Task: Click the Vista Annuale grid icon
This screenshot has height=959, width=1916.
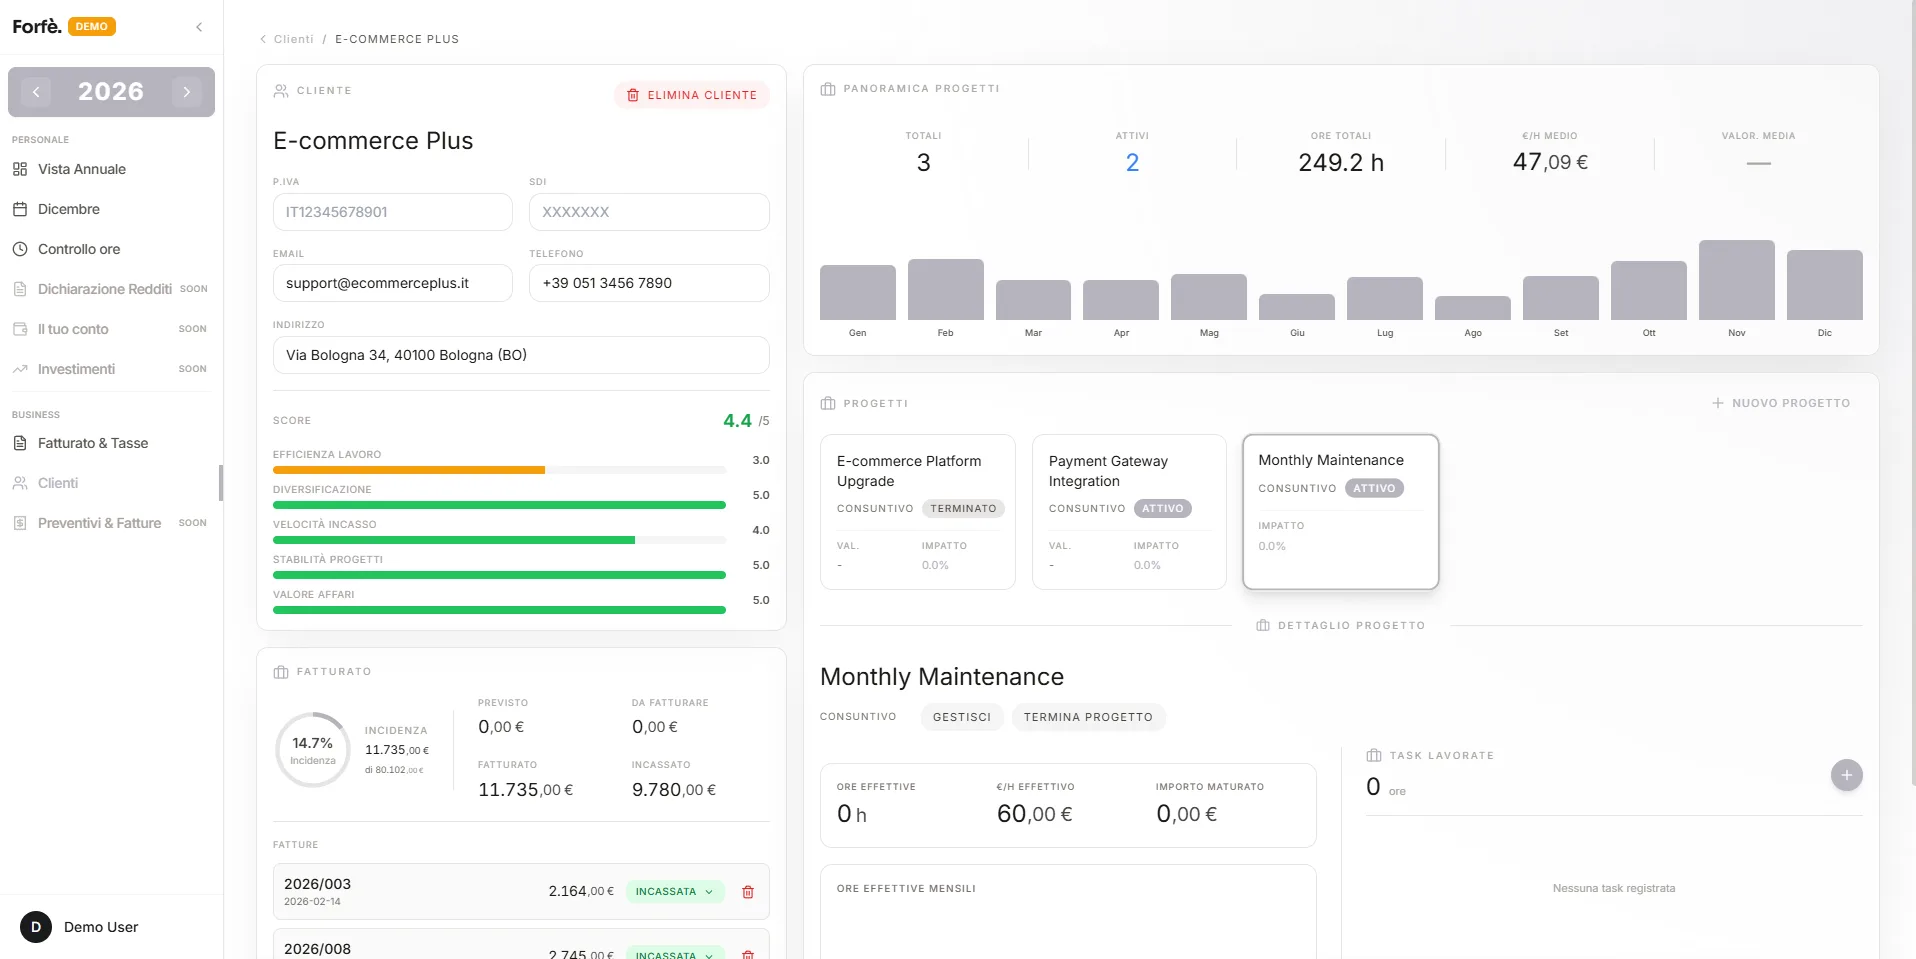Action: [x=20, y=169]
